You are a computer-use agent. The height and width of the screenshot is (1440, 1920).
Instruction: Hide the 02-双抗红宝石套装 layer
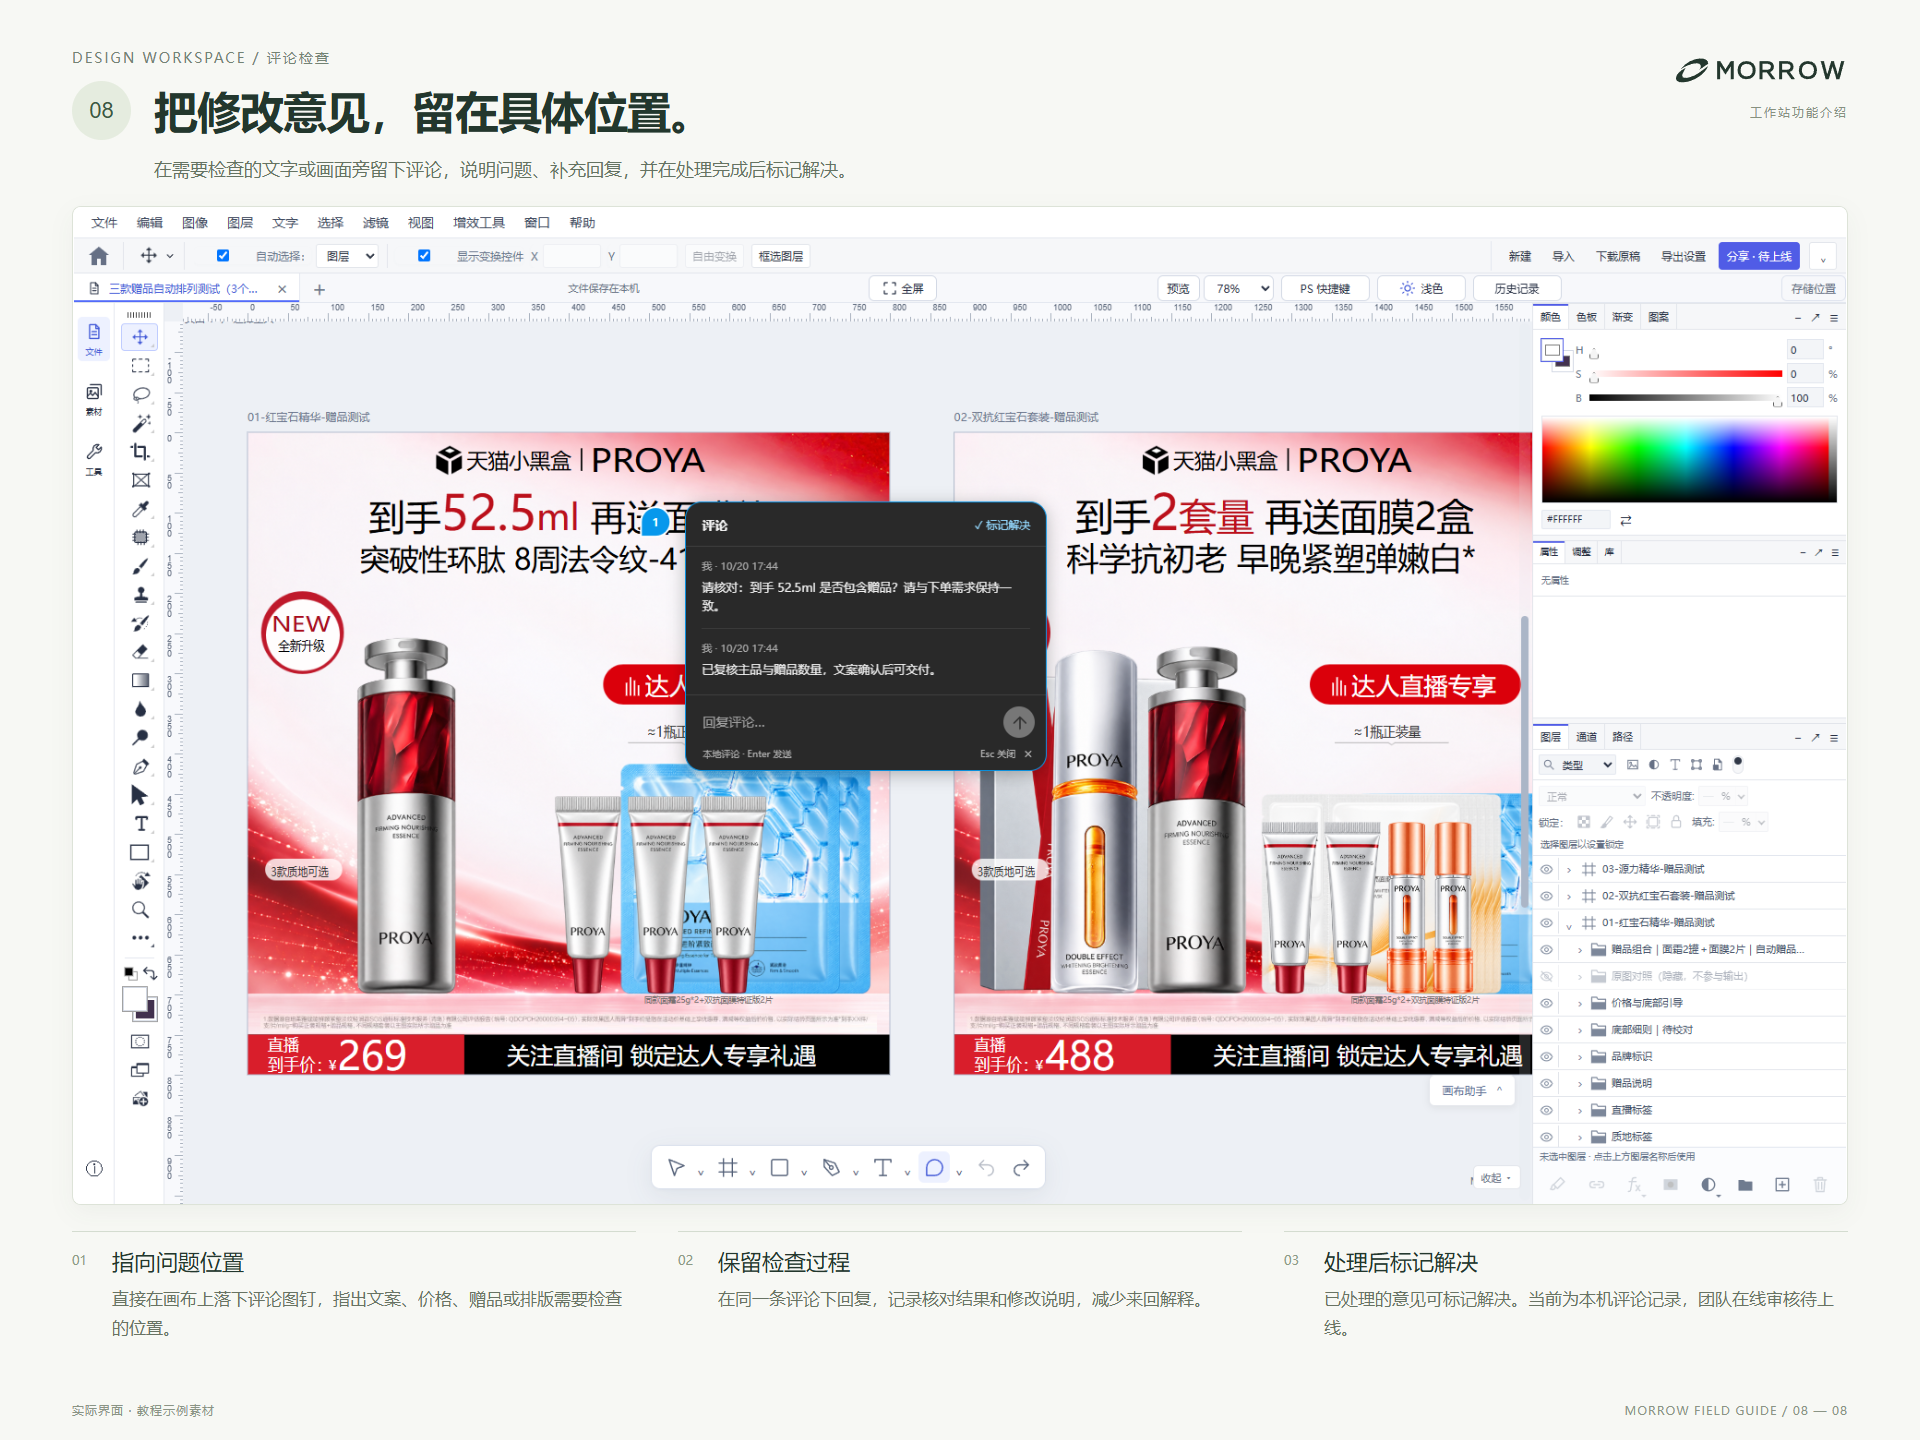[x=1547, y=896]
